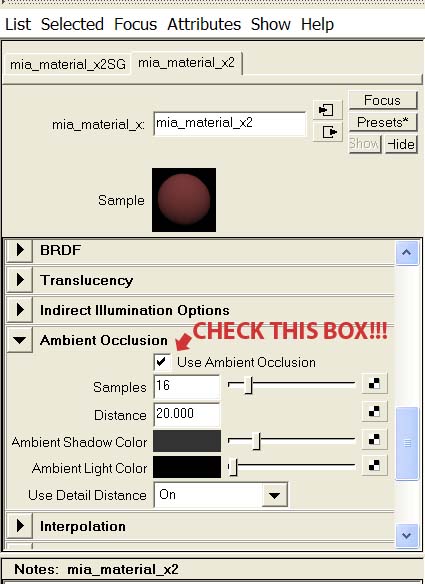The height and width of the screenshot is (584, 425).
Task: Click the scrollbar up arrow
Action: pos(406,253)
